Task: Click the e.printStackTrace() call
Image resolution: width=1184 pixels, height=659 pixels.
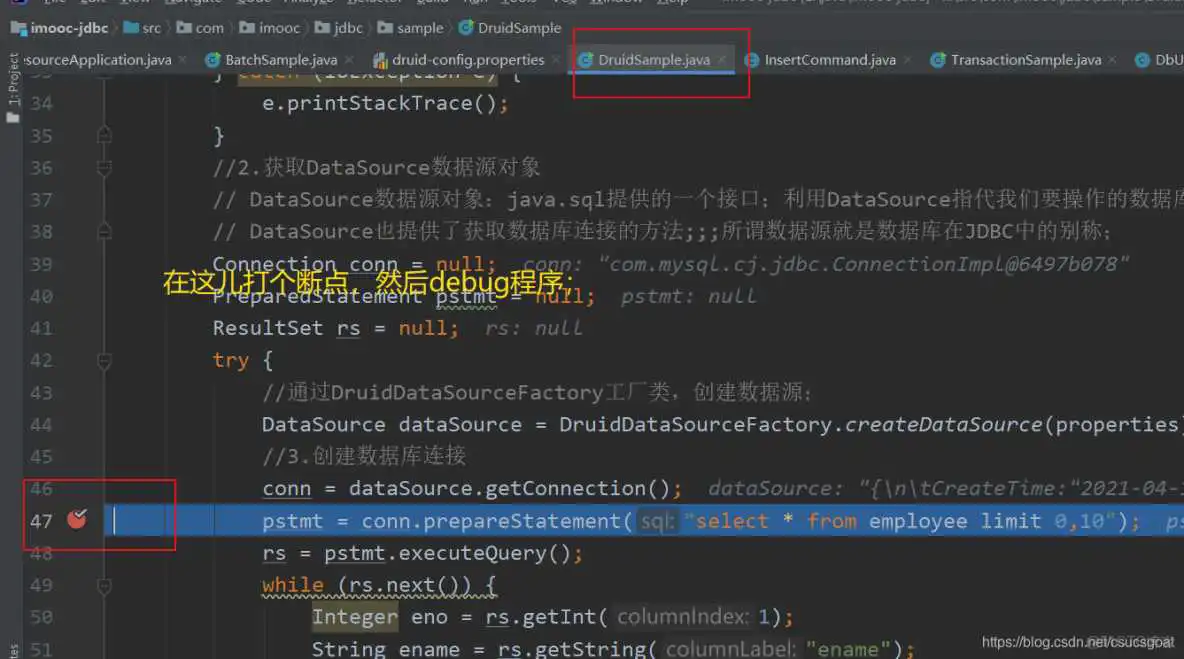Action: click(385, 103)
